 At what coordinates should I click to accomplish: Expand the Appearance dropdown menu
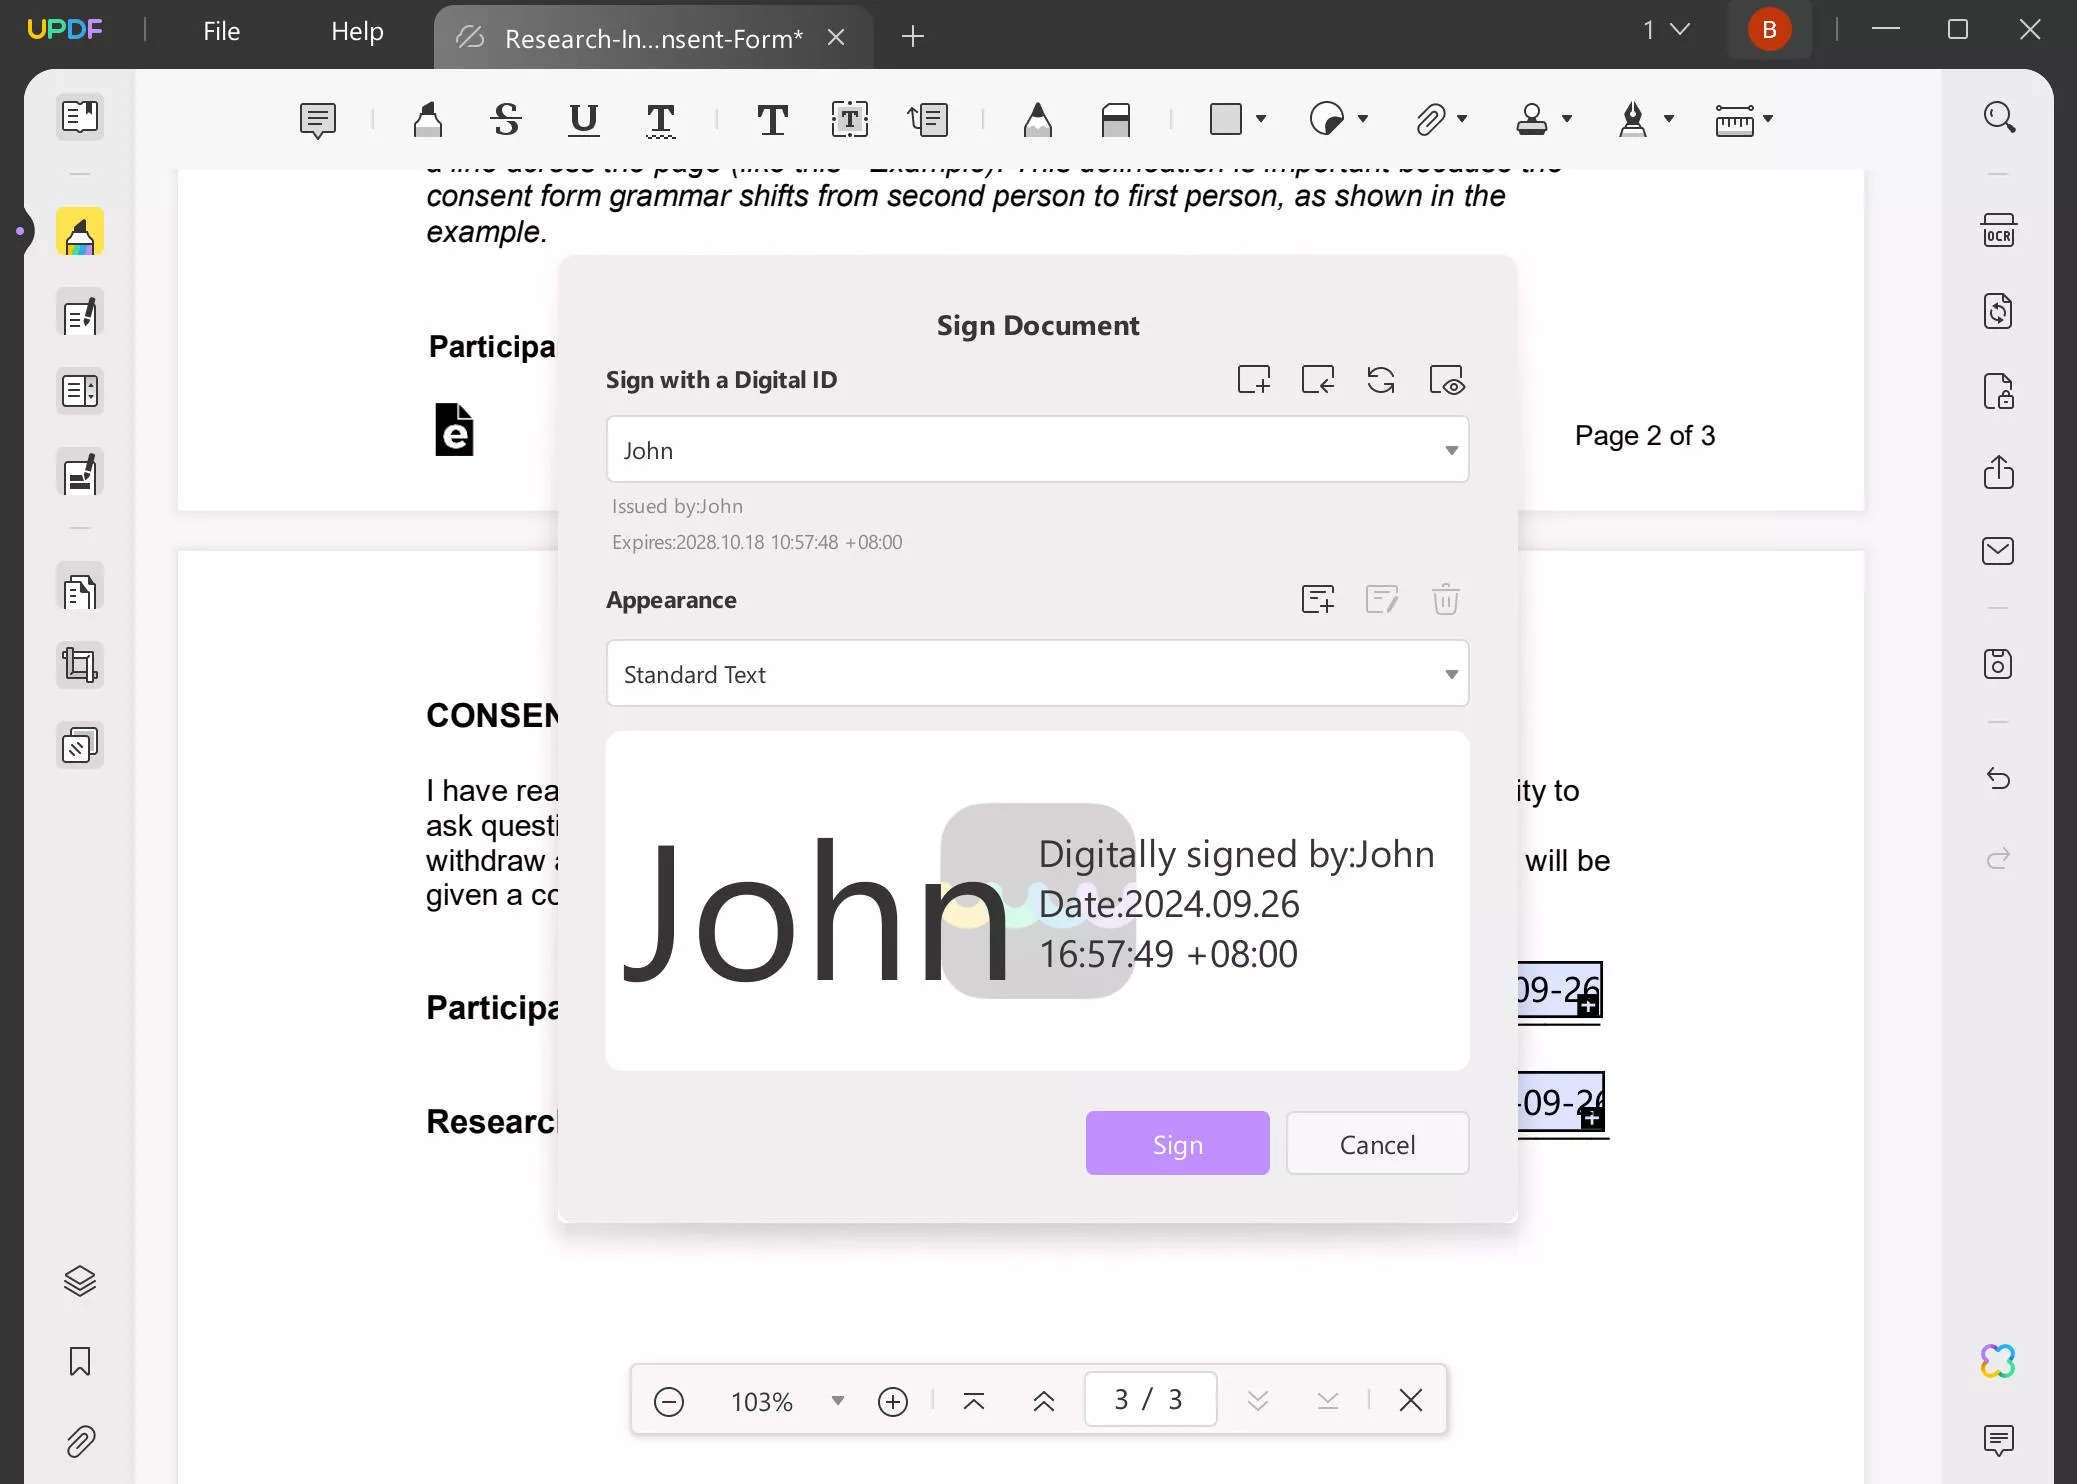(1451, 673)
